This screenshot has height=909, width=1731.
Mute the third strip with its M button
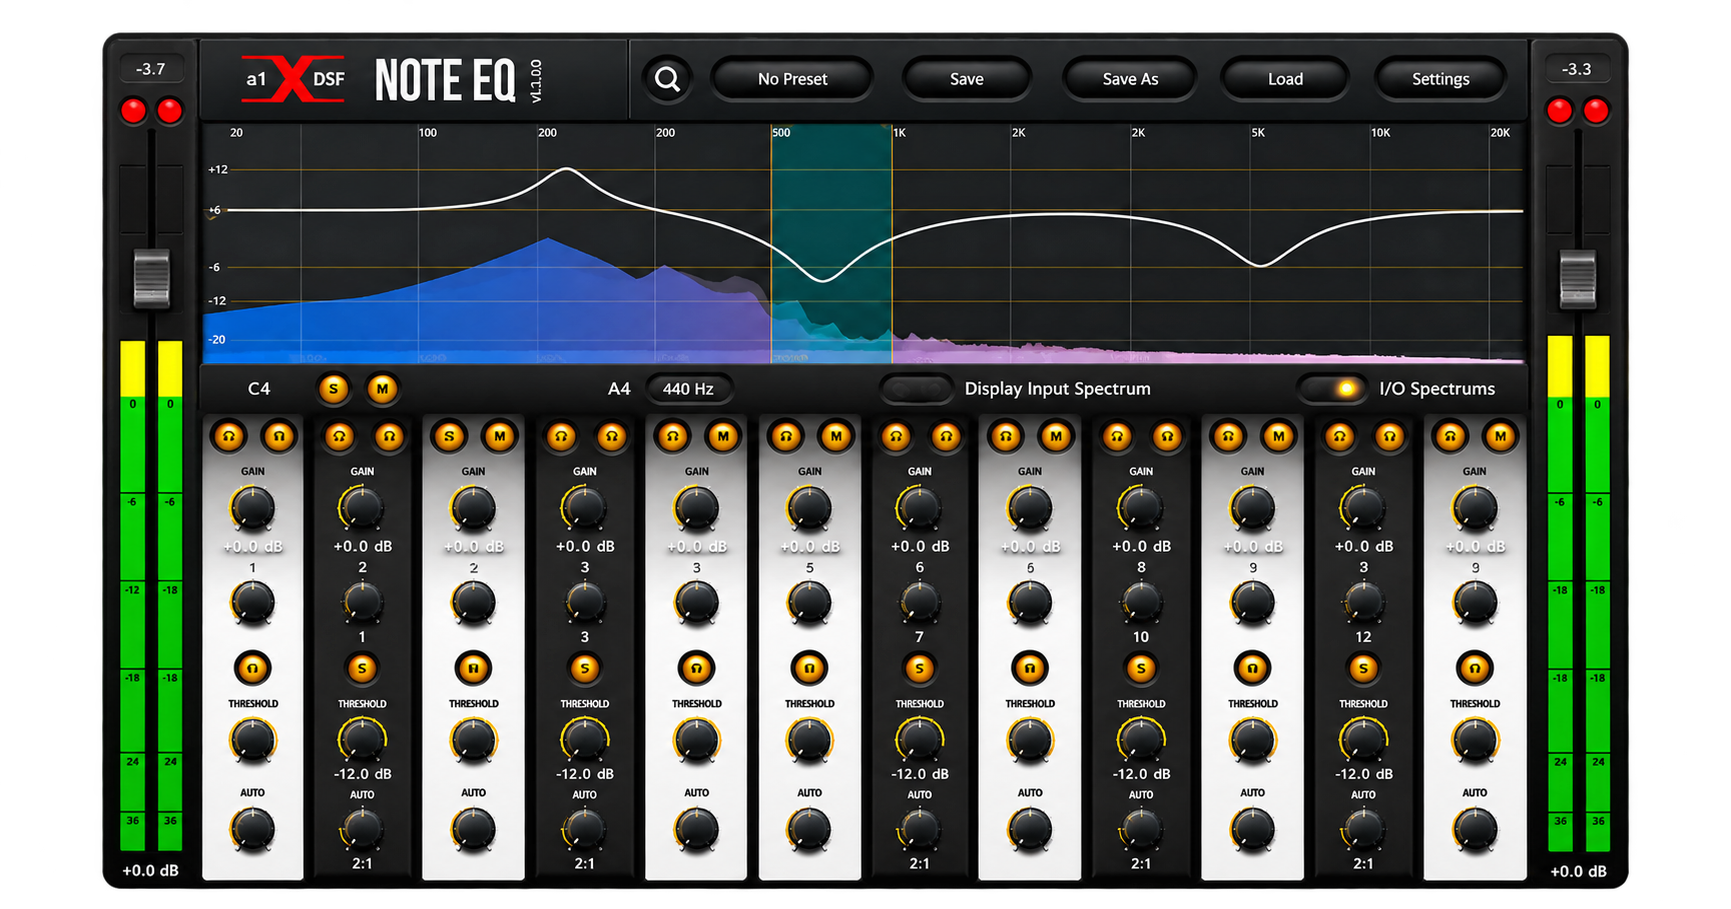pyautogui.click(x=499, y=436)
